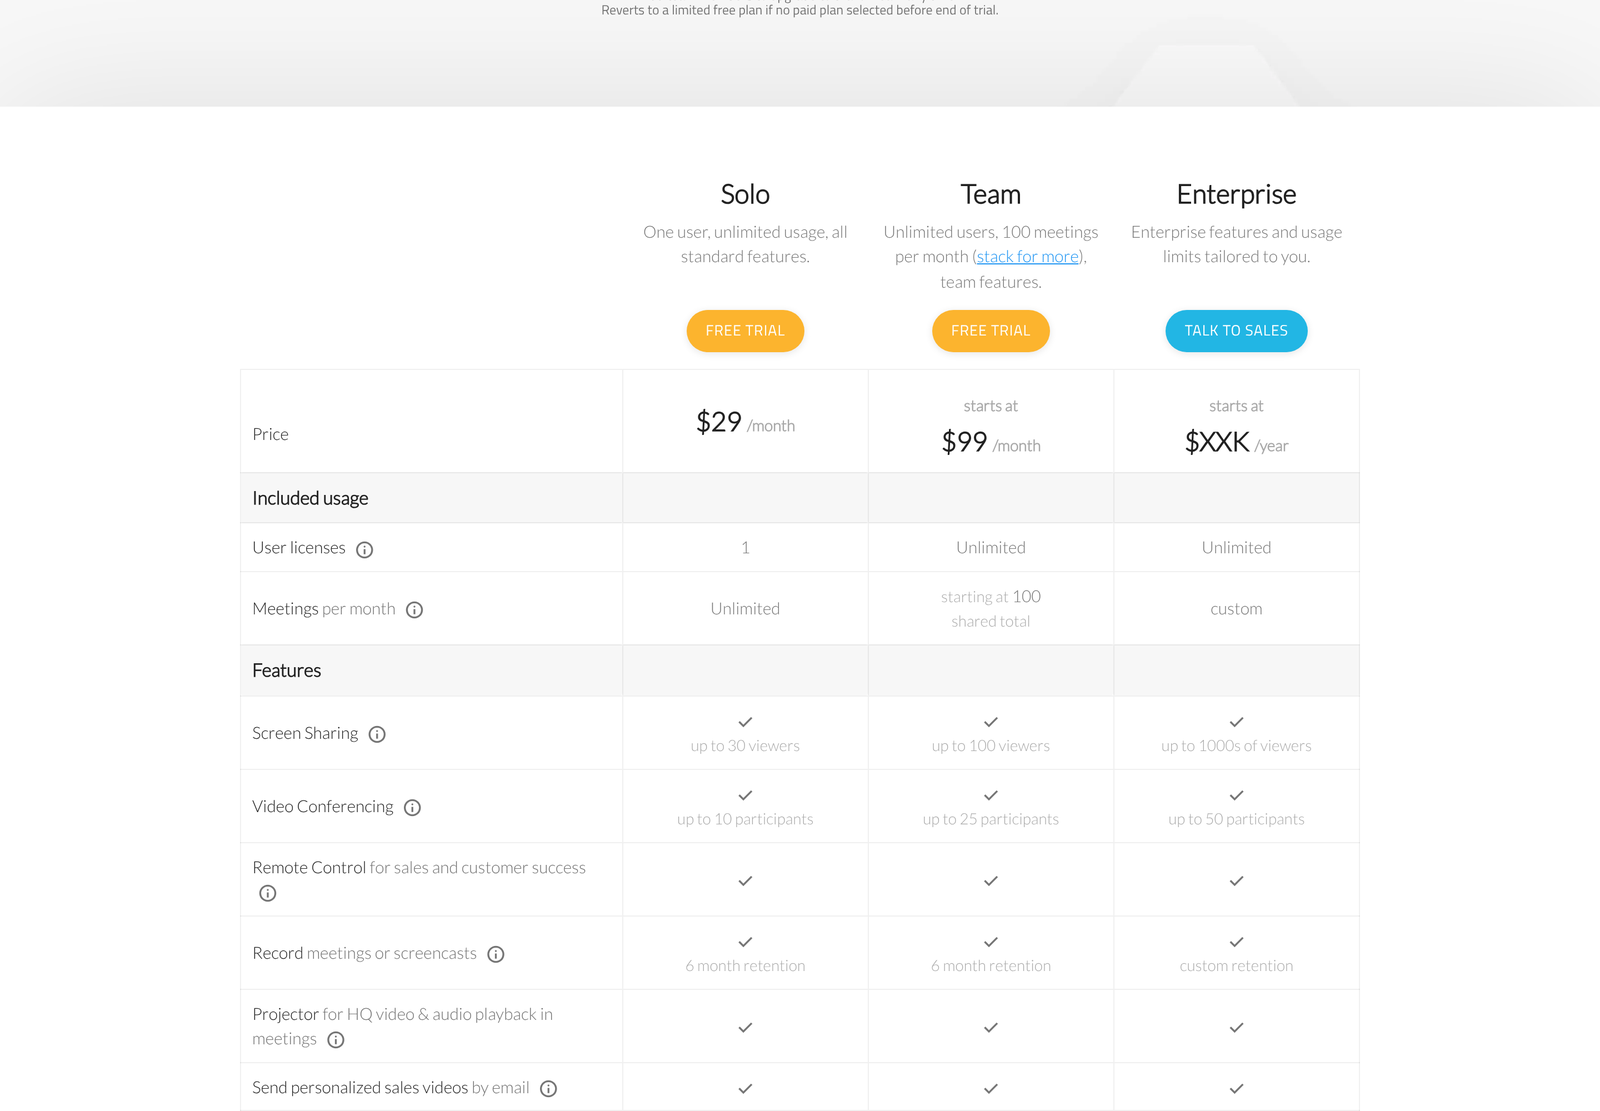Click Enterprise plan Remote Control checkmark

tap(1236, 881)
